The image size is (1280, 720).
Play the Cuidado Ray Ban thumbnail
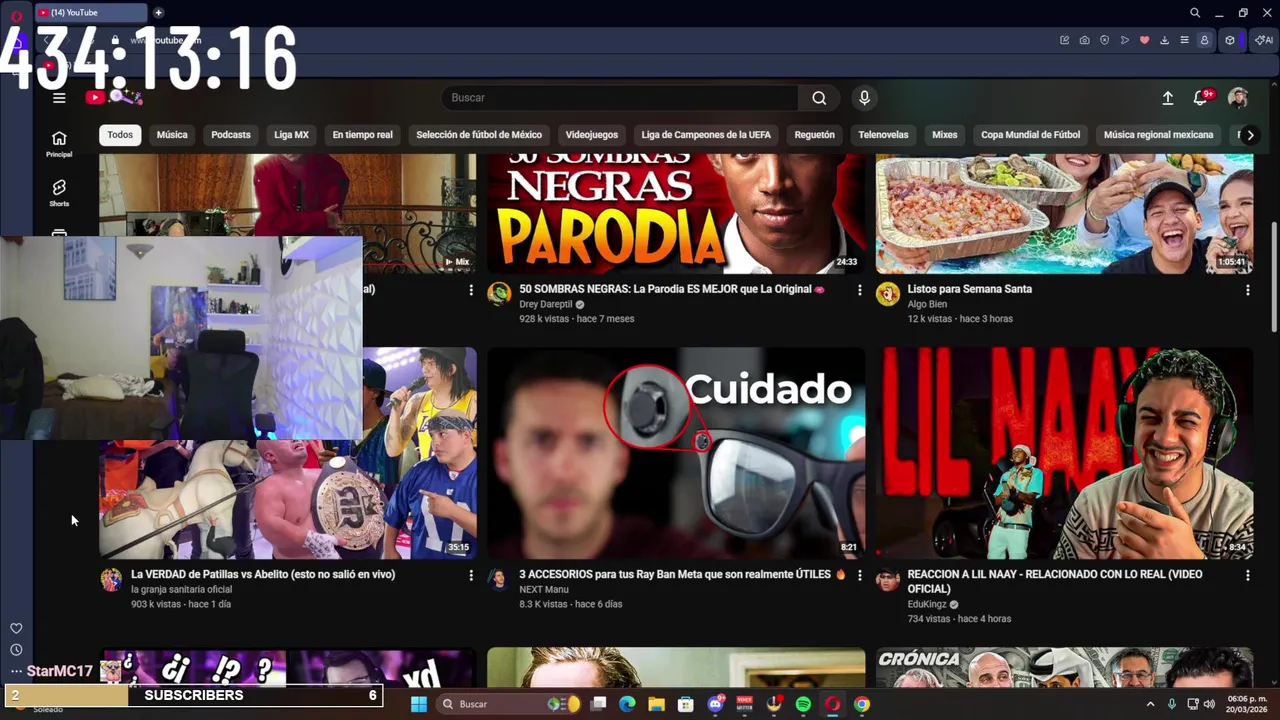[676, 453]
